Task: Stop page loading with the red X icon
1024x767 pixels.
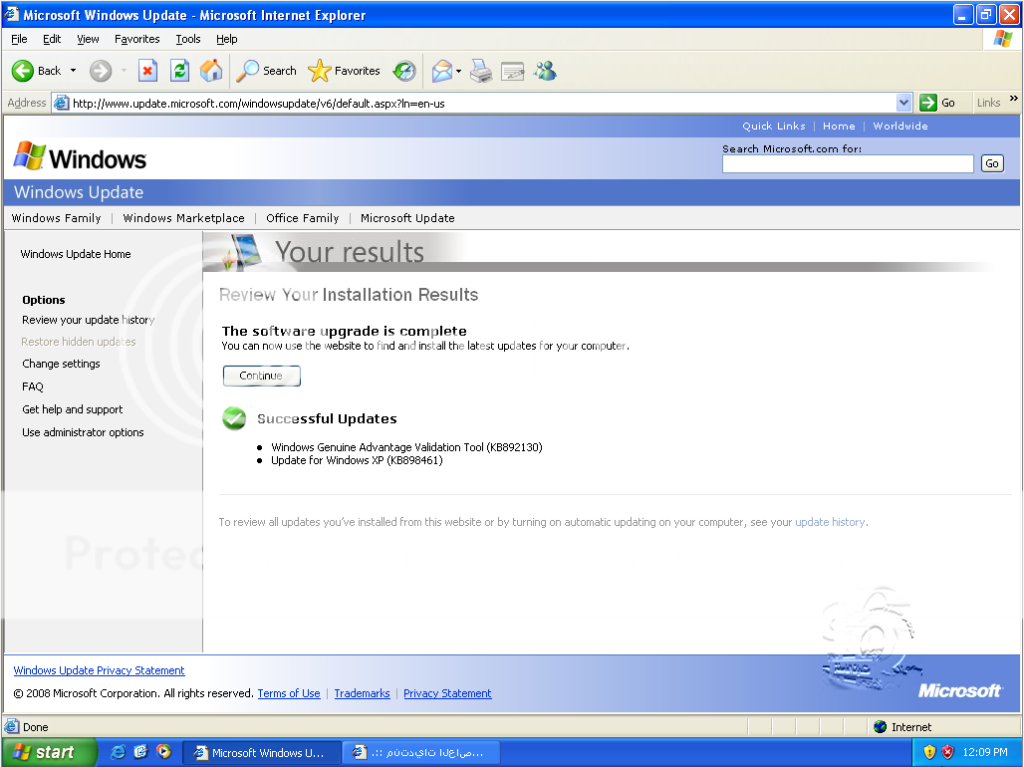Action: pos(148,71)
